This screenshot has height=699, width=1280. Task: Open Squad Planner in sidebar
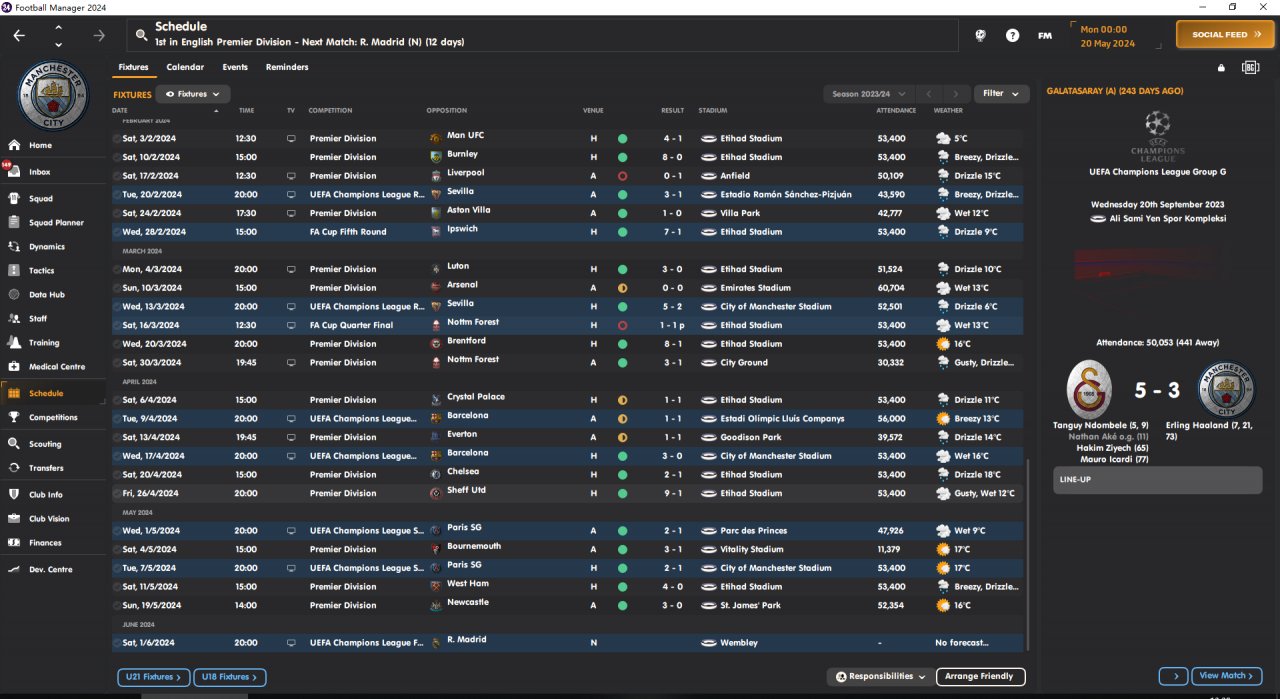pos(55,222)
